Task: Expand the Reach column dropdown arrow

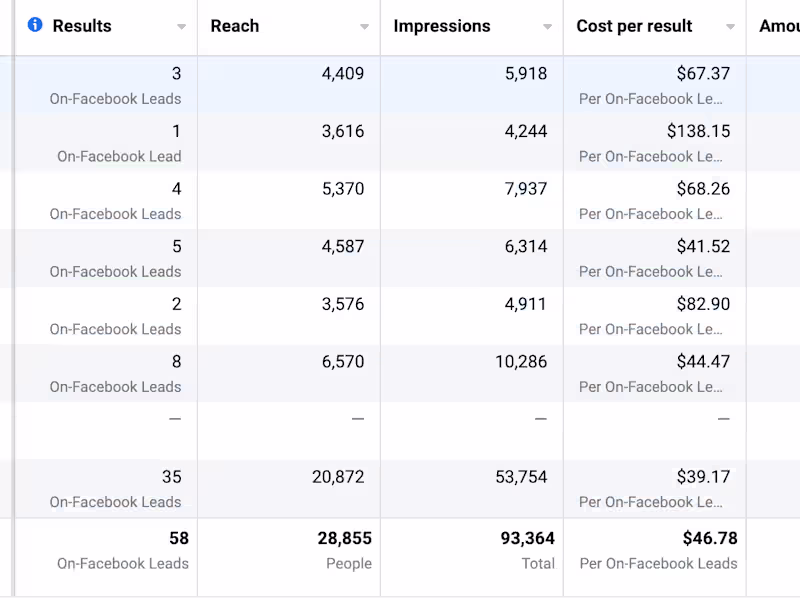Action: click(x=364, y=27)
